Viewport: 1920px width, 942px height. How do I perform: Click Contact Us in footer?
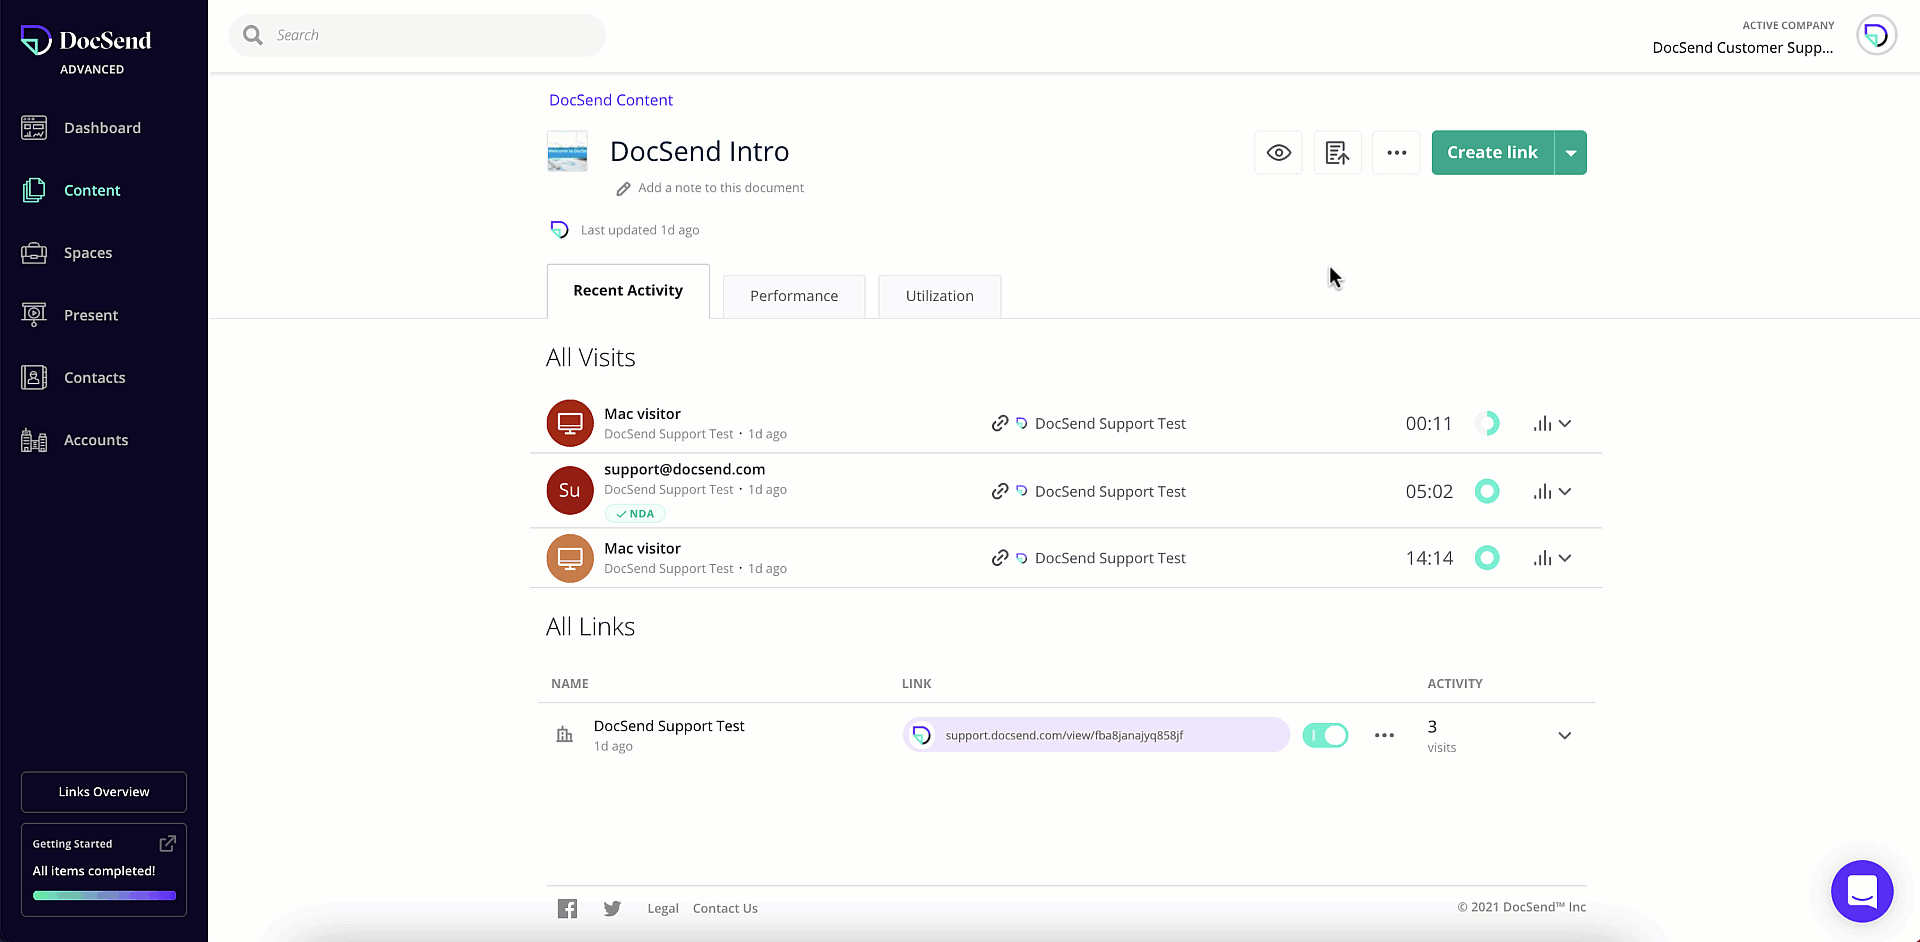point(725,908)
